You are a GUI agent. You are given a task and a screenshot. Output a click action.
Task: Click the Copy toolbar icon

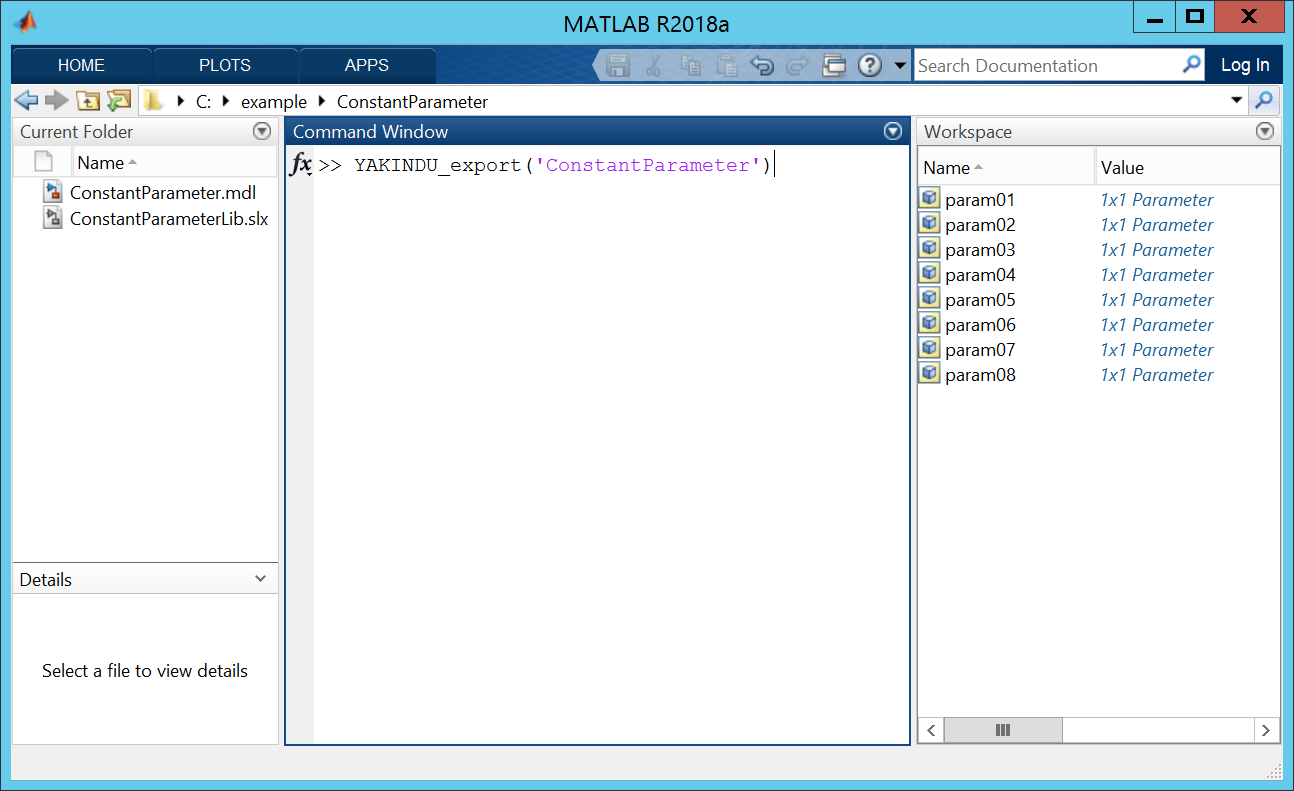click(x=690, y=65)
